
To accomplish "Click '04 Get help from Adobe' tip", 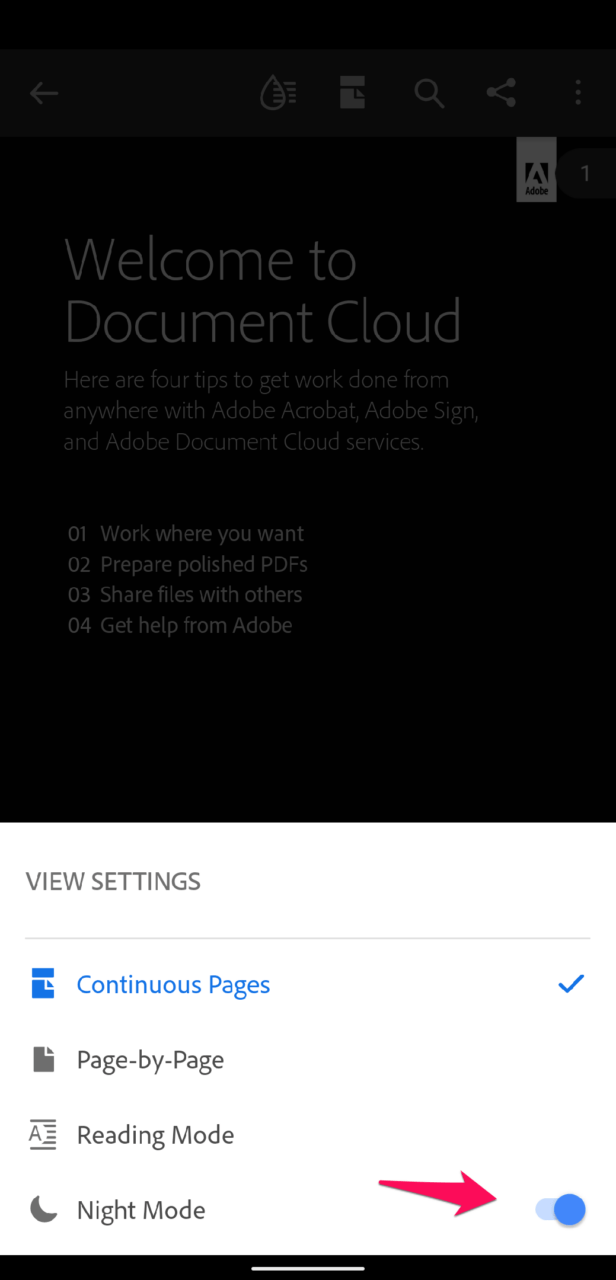I will click(x=179, y=625).
